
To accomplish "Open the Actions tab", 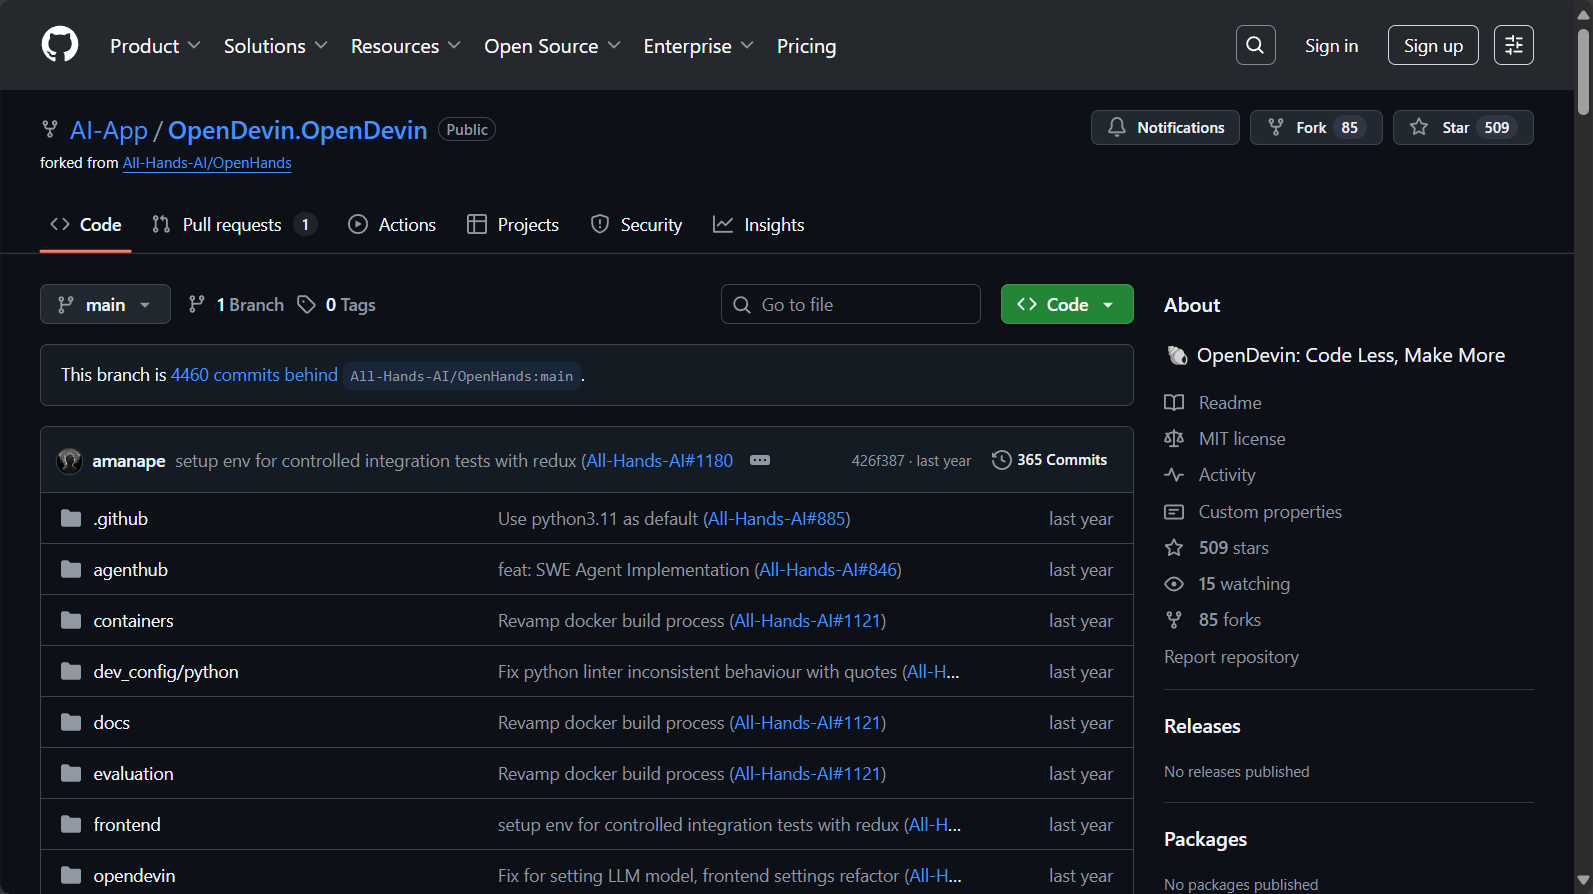I will click(392, 225).
